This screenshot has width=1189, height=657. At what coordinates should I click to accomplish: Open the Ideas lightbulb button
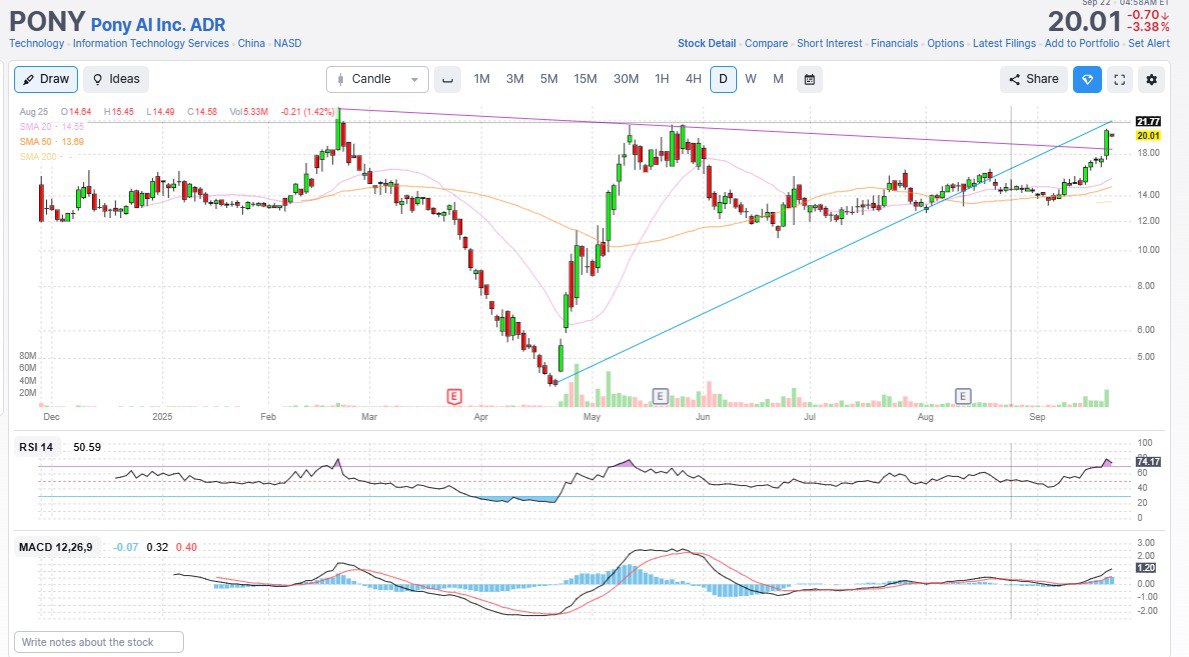coord(116,79)
